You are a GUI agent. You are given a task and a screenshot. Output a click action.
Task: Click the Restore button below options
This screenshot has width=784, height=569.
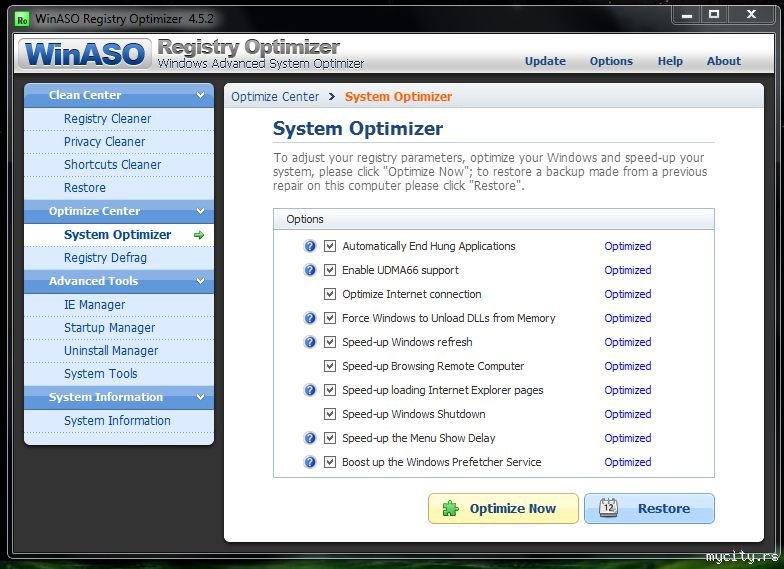[x=649, y=508]
